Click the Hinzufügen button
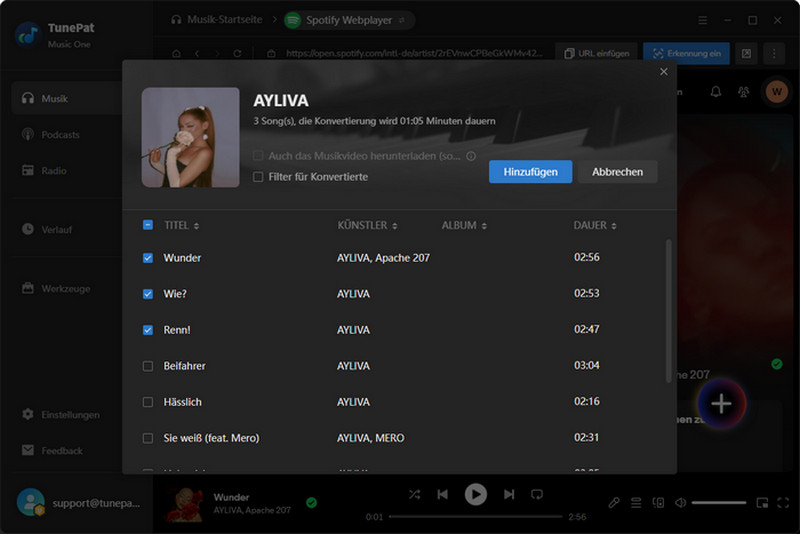800x534 pixels. pyautogui.click(x=530, y=172)
